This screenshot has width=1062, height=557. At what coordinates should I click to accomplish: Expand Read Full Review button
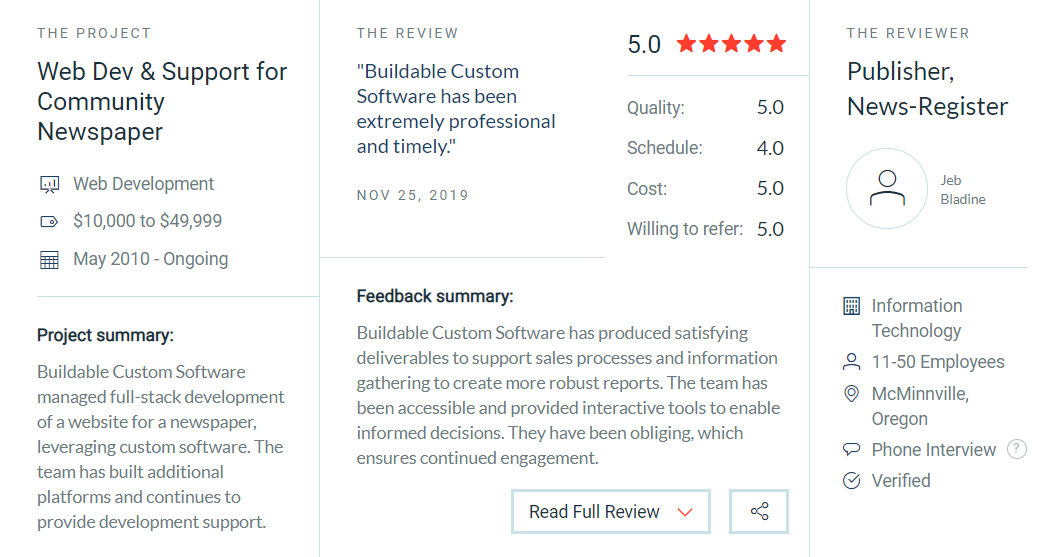pyautogui.click(x=611, y=512)
